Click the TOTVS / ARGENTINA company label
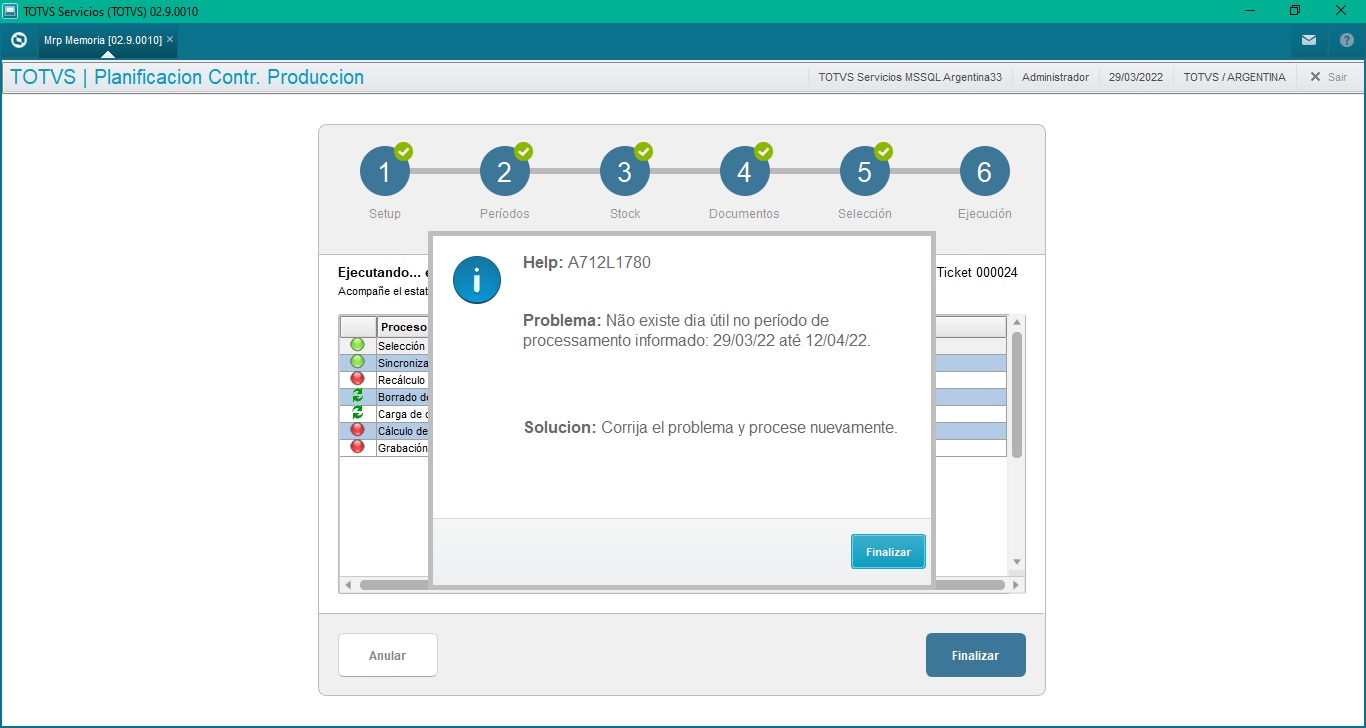The height and width of the screenshot is (728, 1366). pyautogui.click(x=1234, y=77)
